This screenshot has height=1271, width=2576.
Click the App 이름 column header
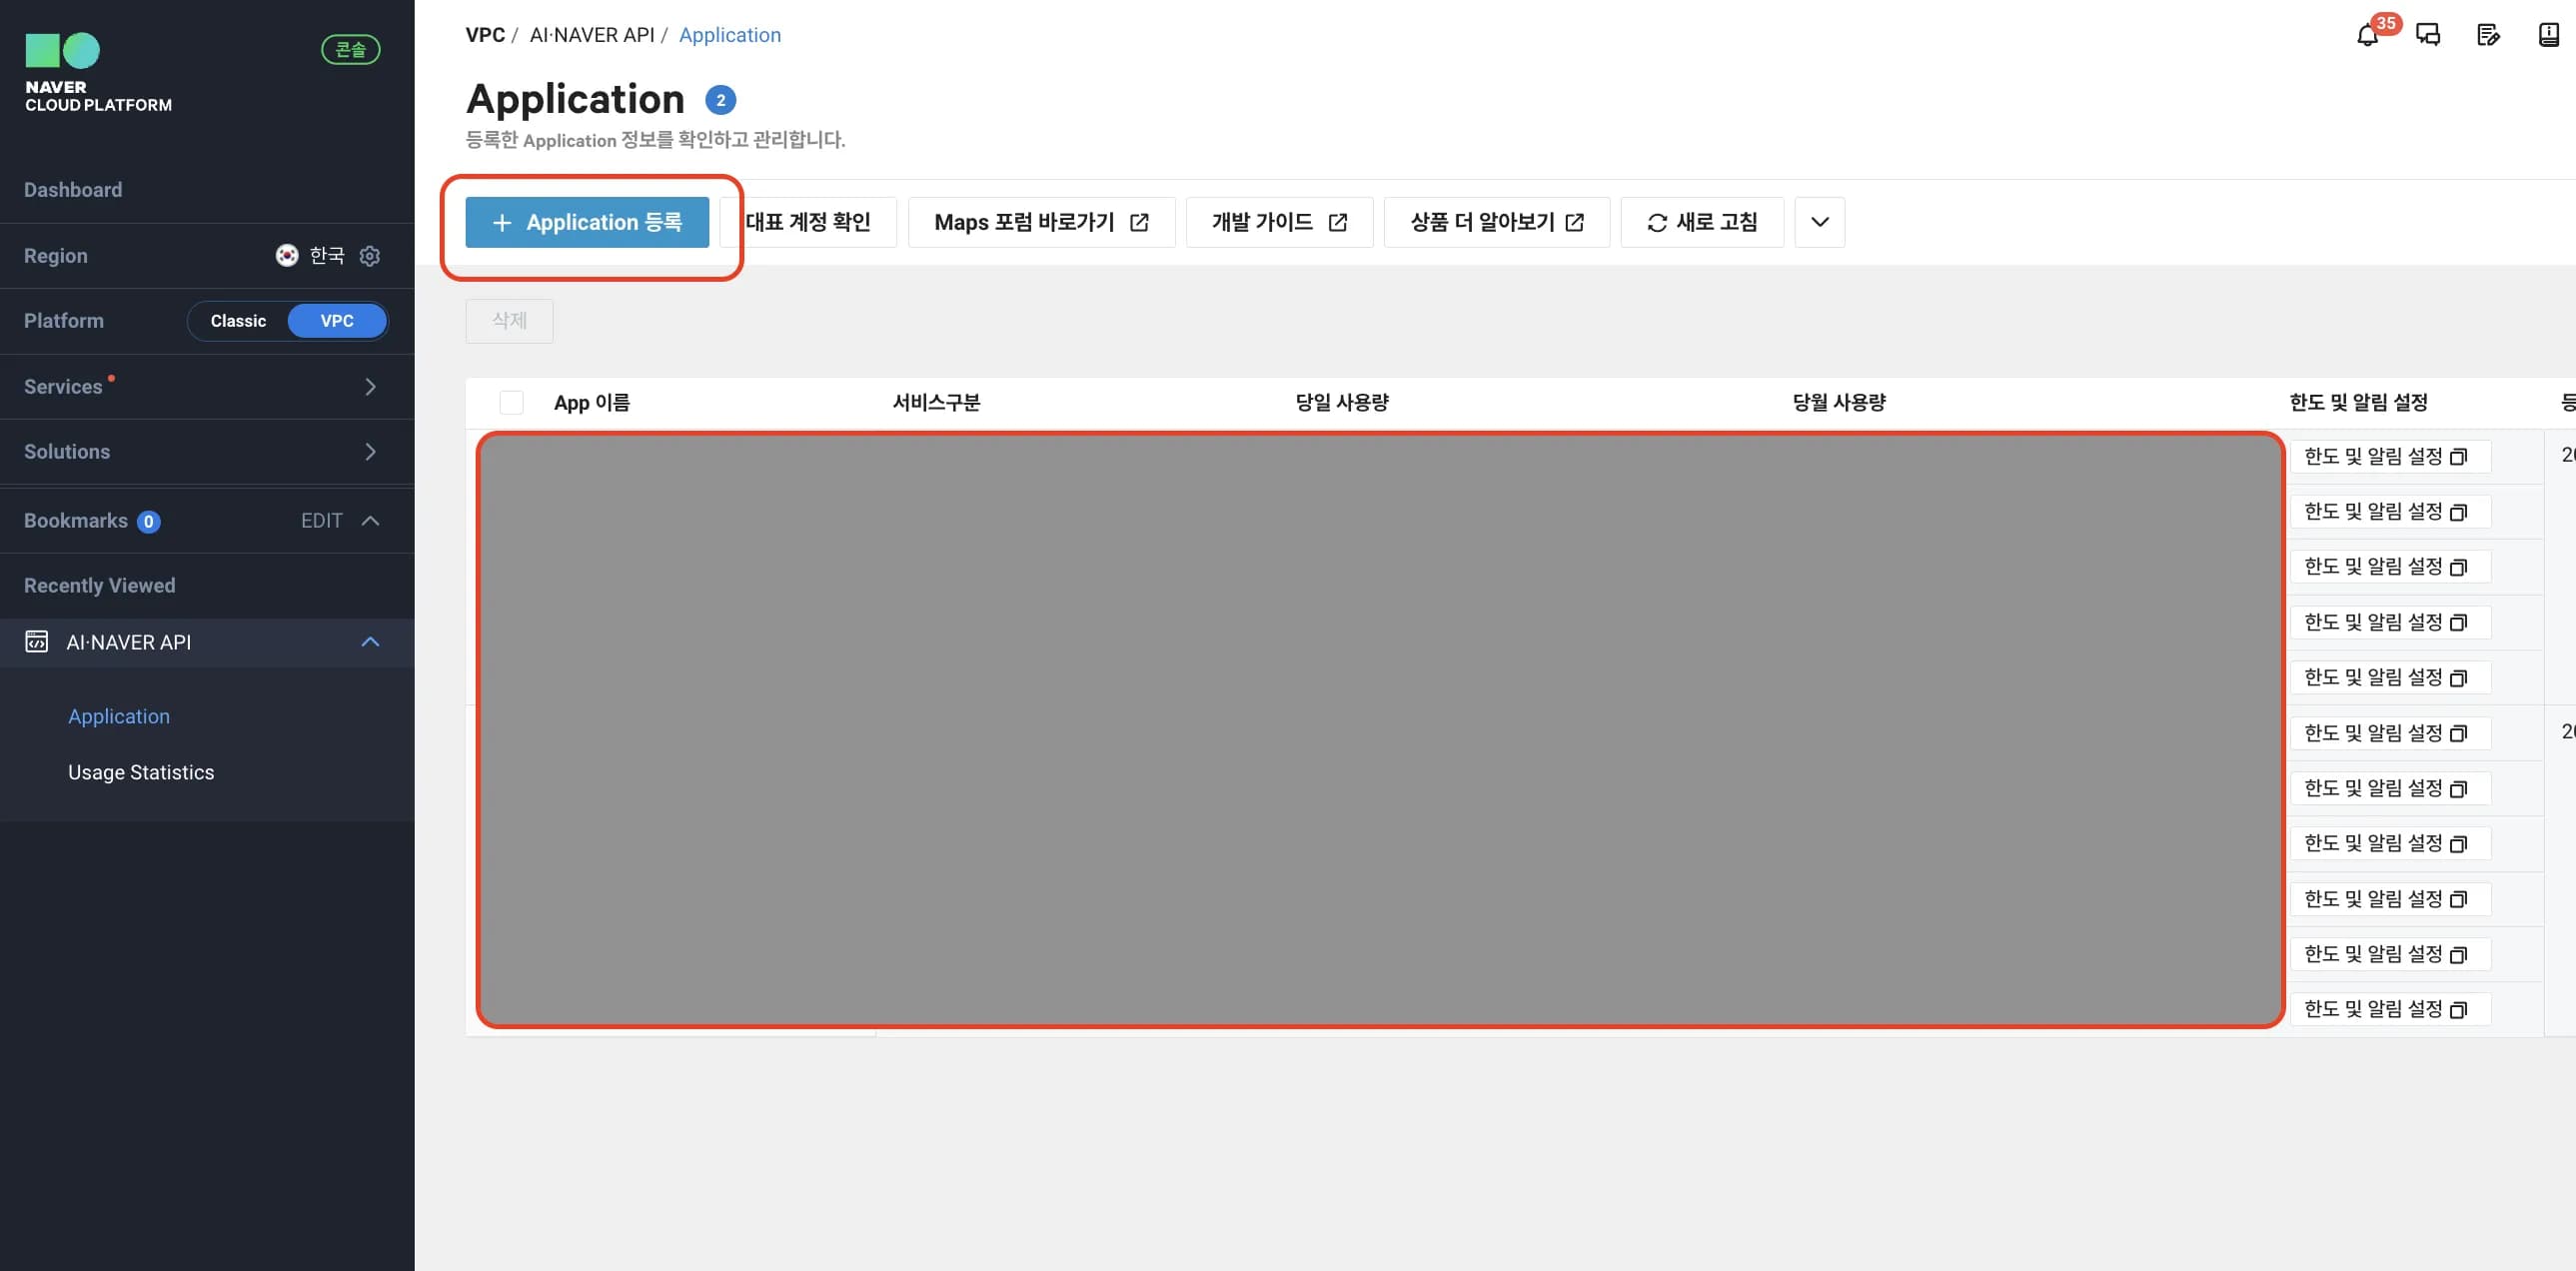click(x=592, y=402)
